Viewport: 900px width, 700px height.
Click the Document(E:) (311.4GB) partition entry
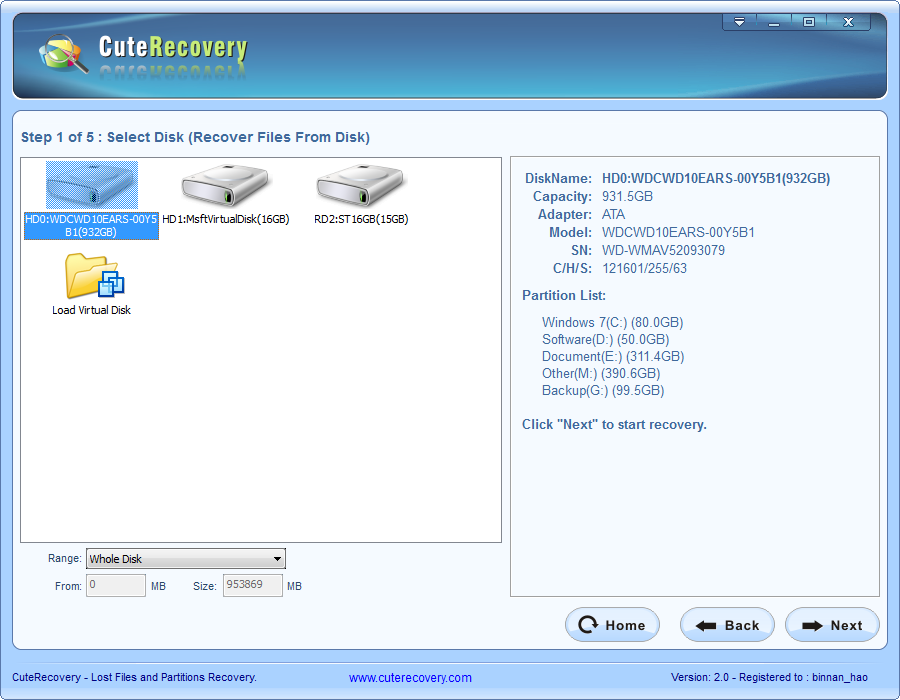tap(613, 356)
